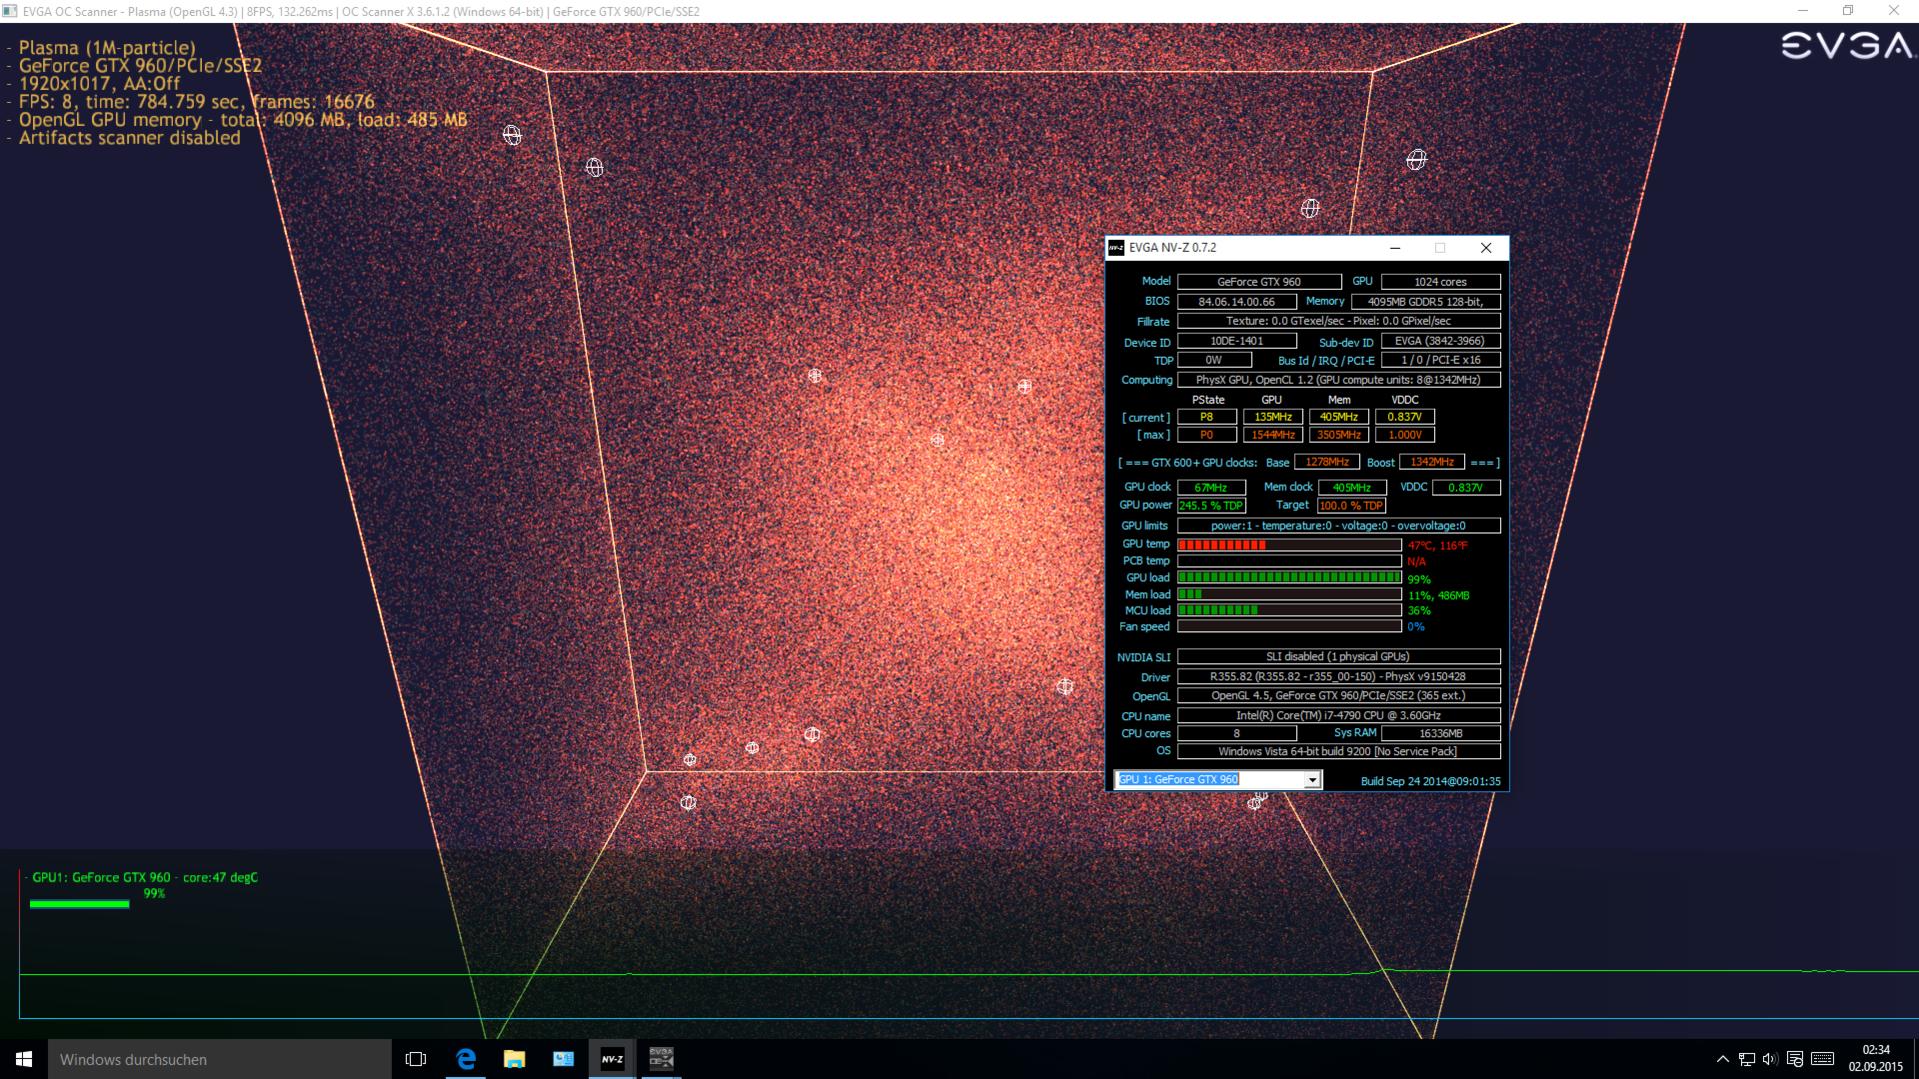Minimize the EVGA OC Scanner window
The image size is (1919, 1079).
click(1803, 11)
